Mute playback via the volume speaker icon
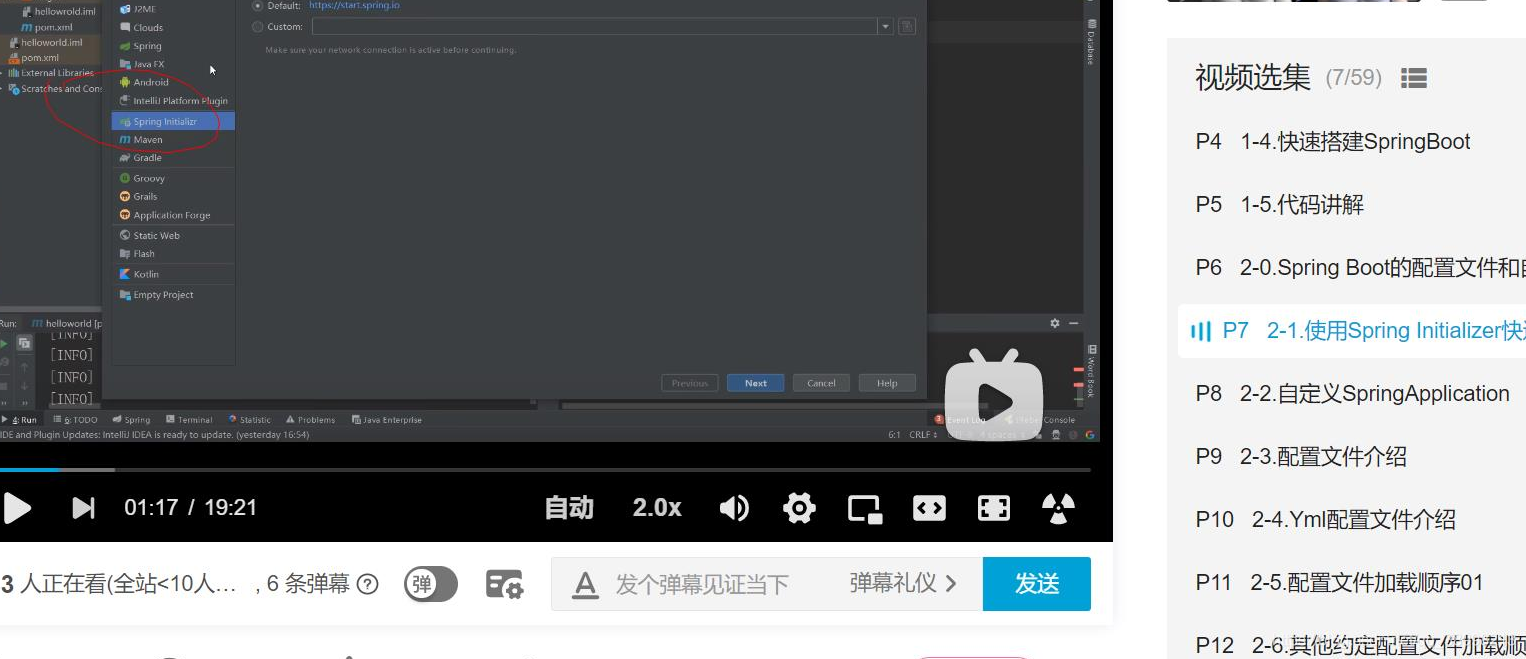The image size is (1526, 659). pyautogui.click(x=733, y=508)
